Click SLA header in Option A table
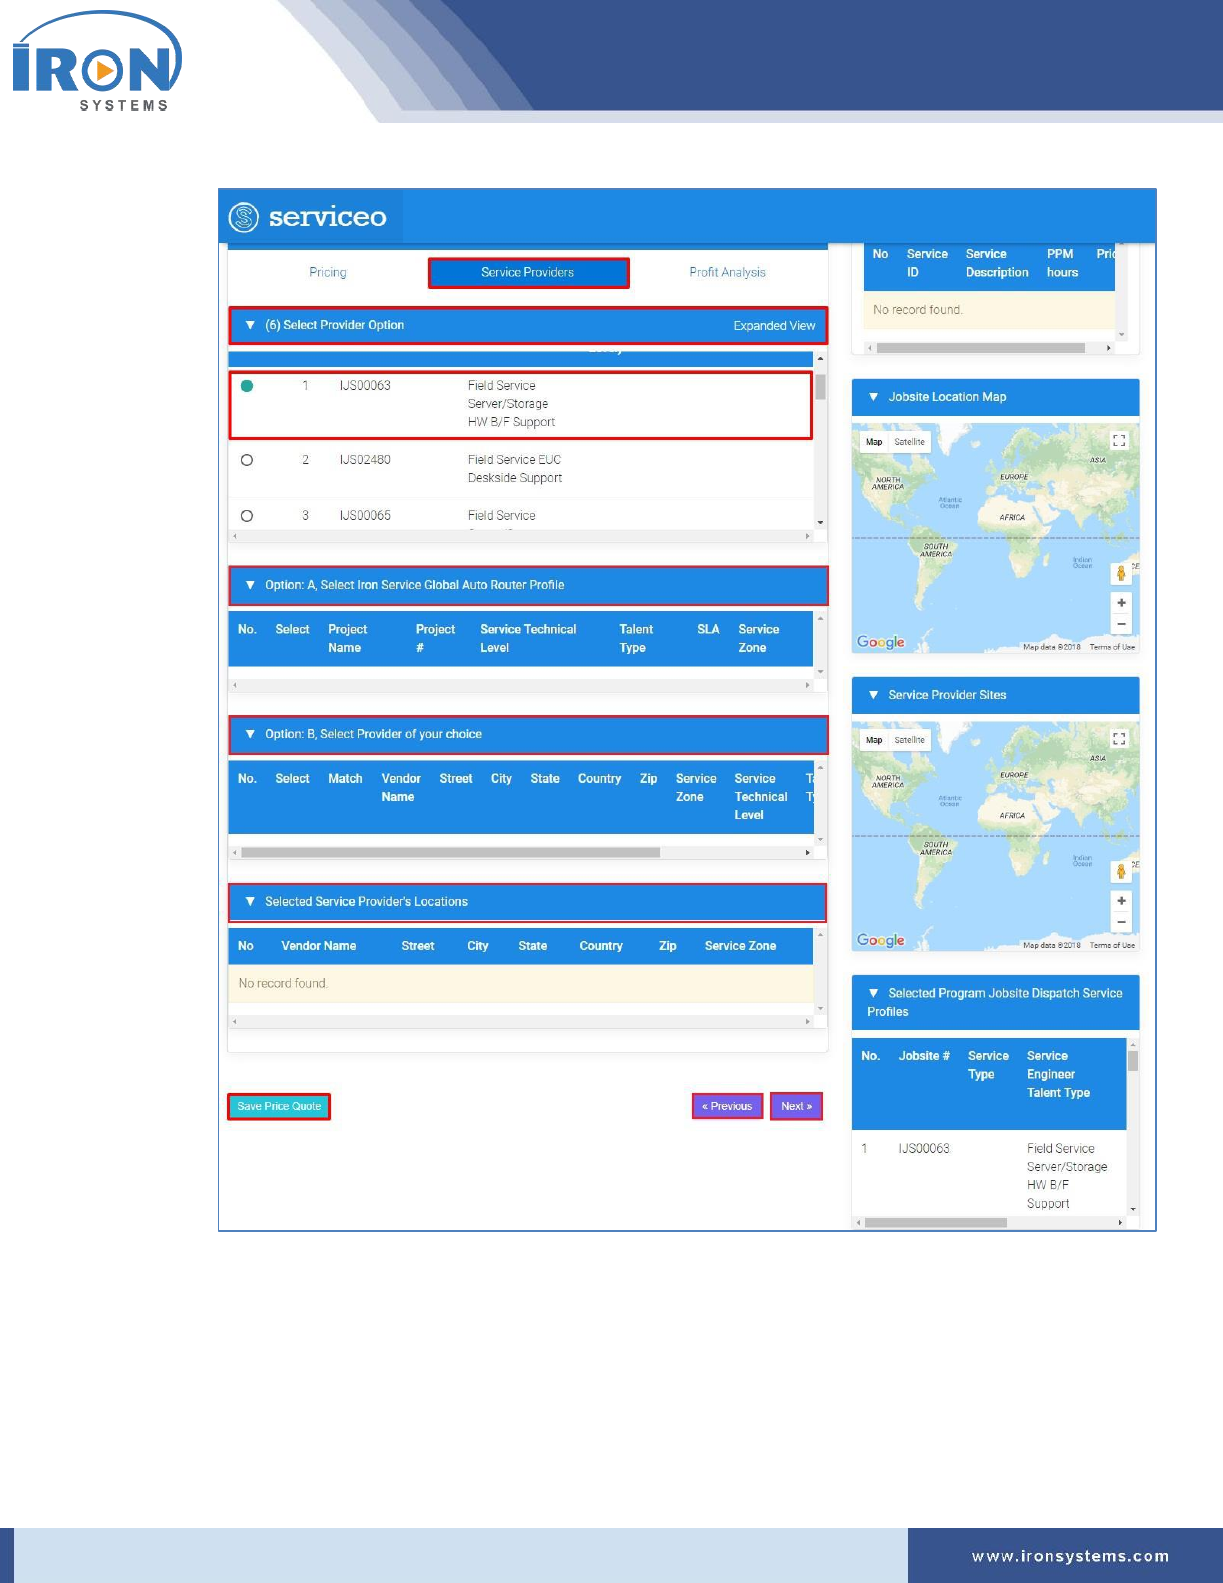 point(708,629)
